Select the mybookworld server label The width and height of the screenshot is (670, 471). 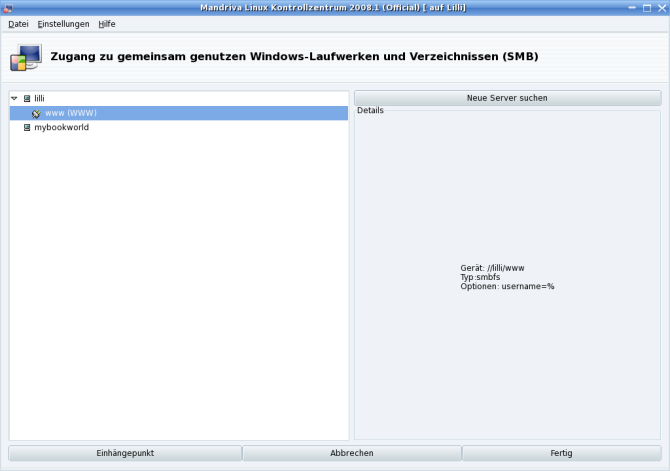(61, 127)
